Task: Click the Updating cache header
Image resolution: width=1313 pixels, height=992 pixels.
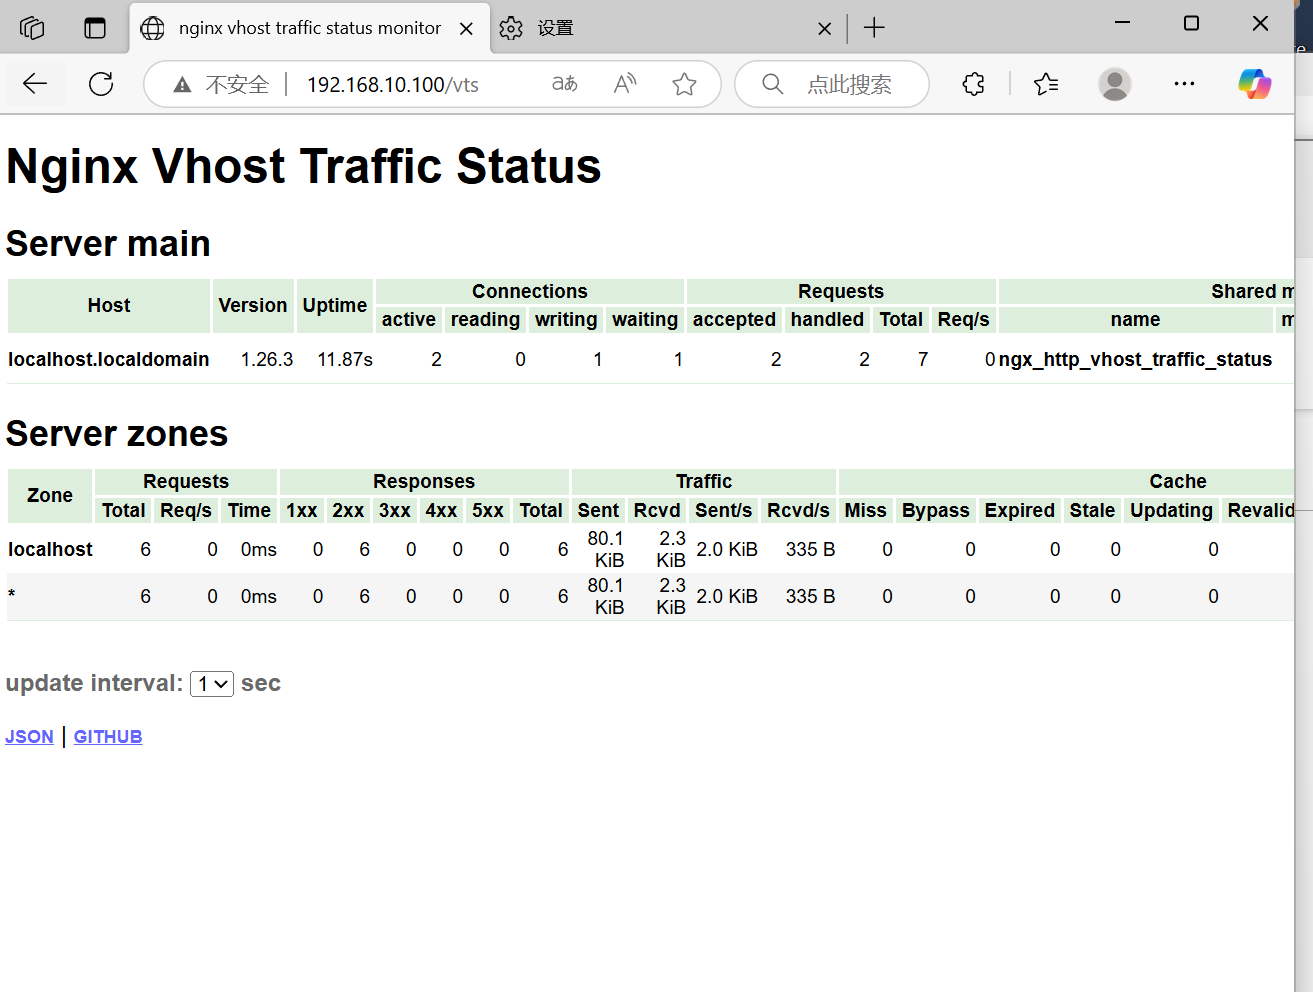Action: (1171, 510)
